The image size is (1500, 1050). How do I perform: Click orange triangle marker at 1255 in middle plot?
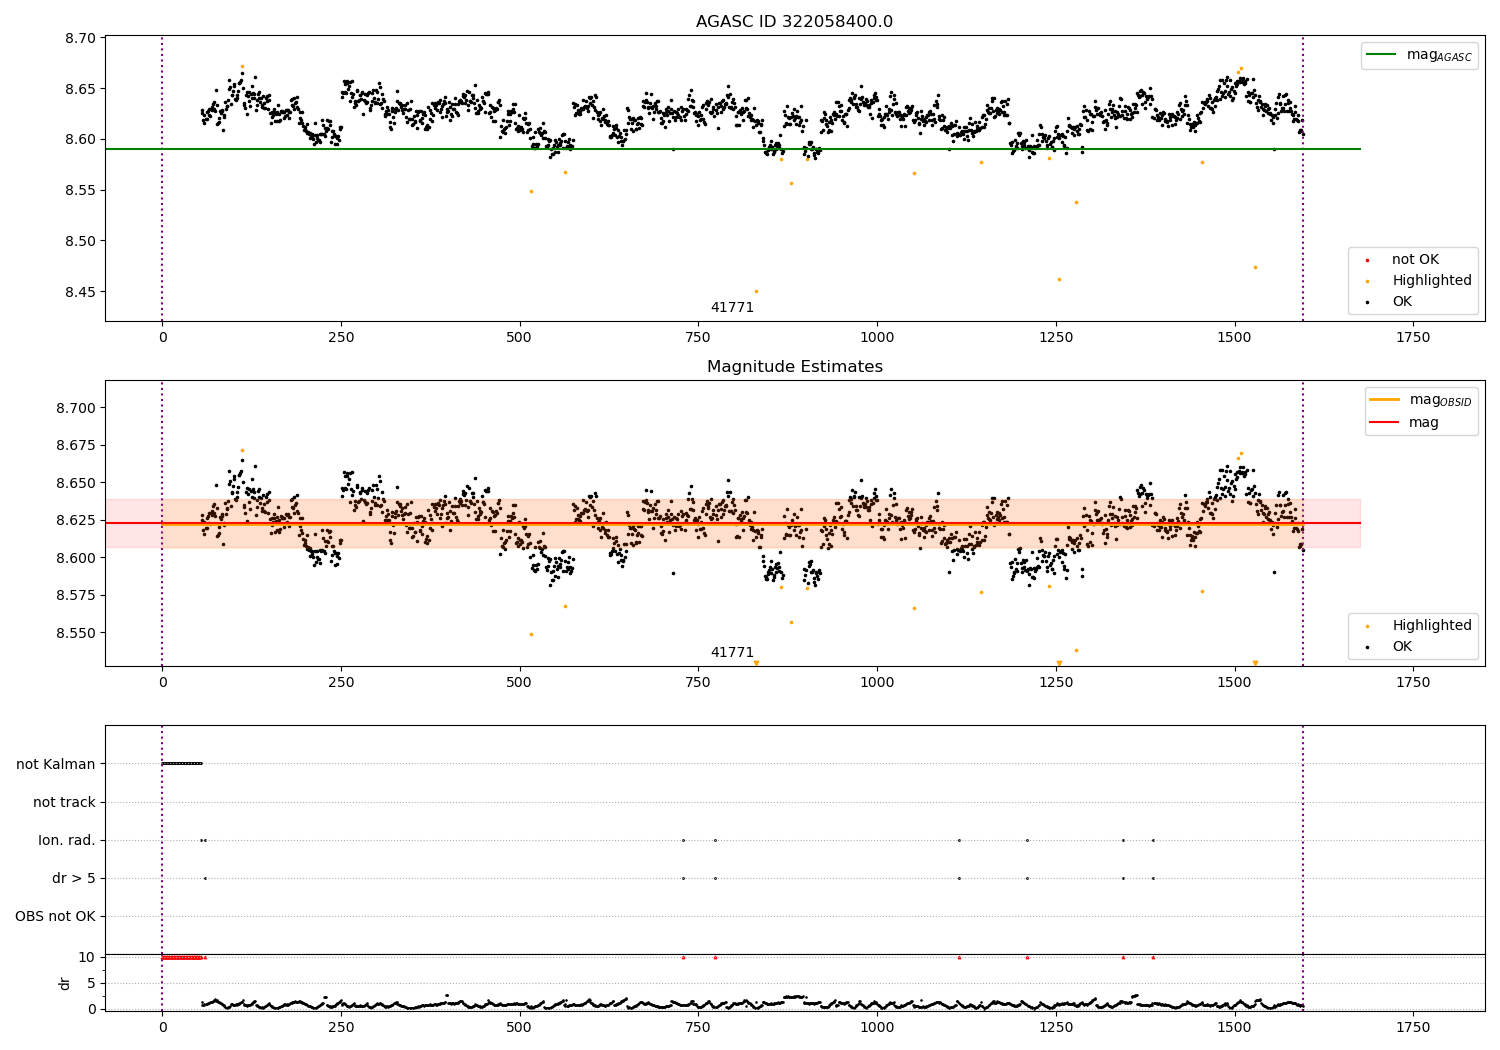[1059, 663]
